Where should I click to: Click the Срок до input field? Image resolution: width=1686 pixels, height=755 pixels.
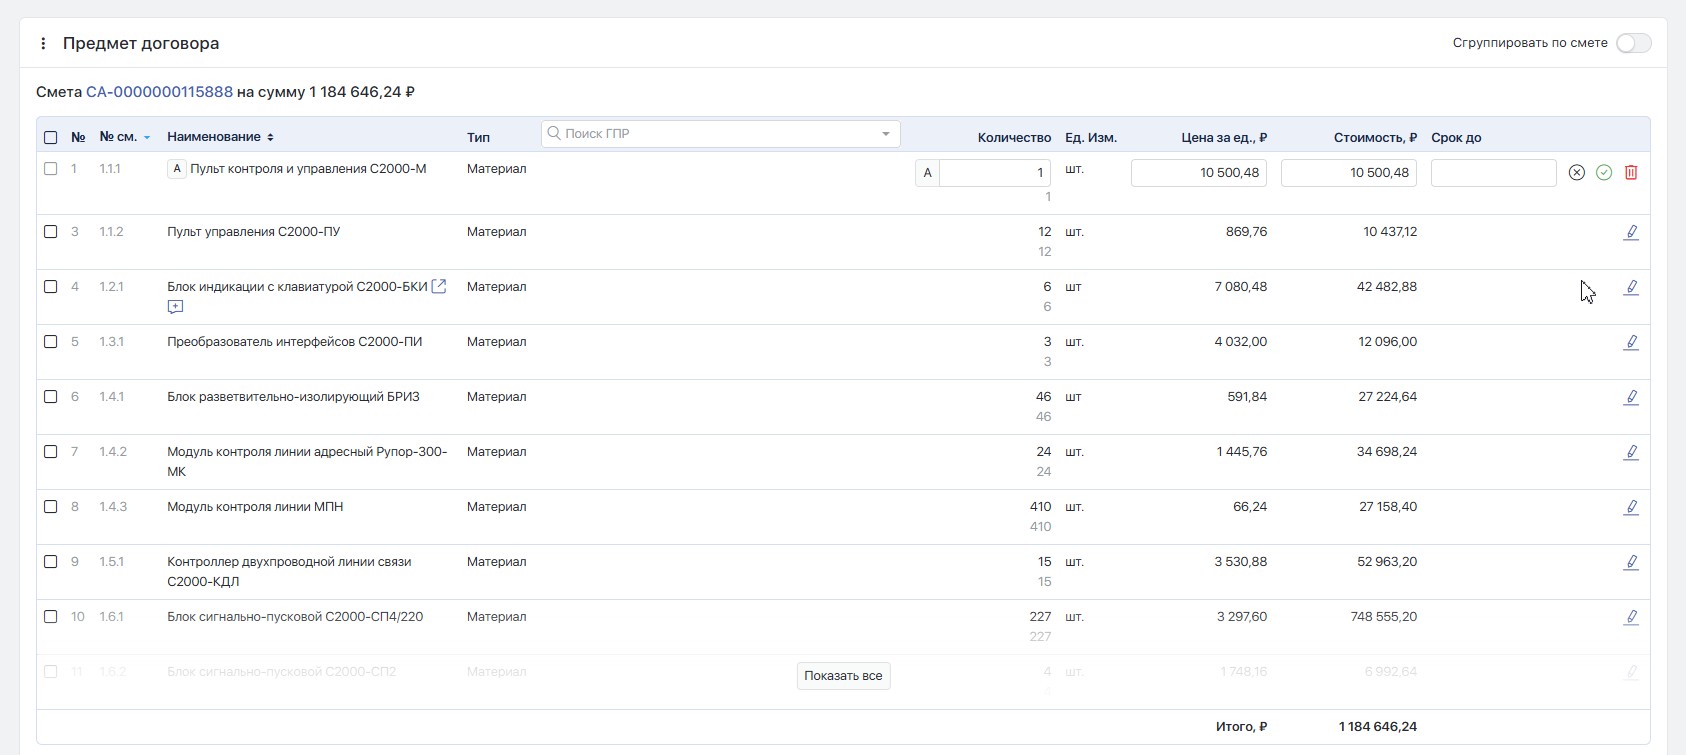[x=1493, y=173]
